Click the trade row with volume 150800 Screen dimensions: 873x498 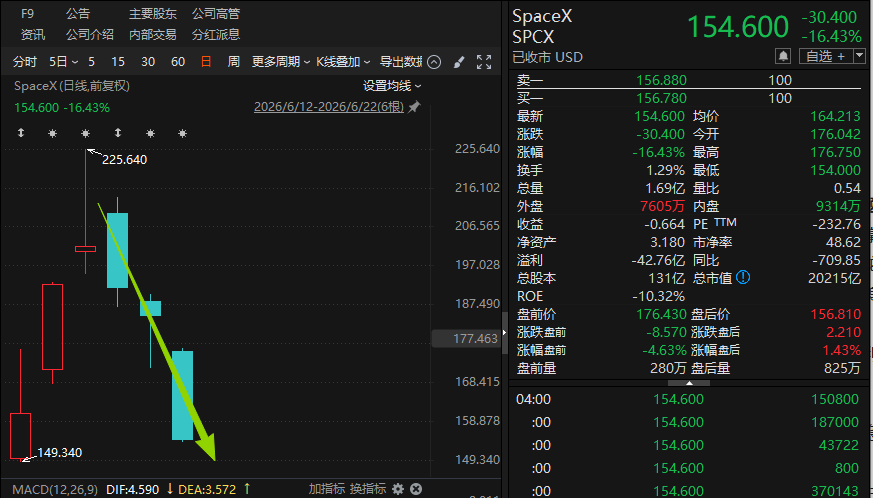click(688, 399)
